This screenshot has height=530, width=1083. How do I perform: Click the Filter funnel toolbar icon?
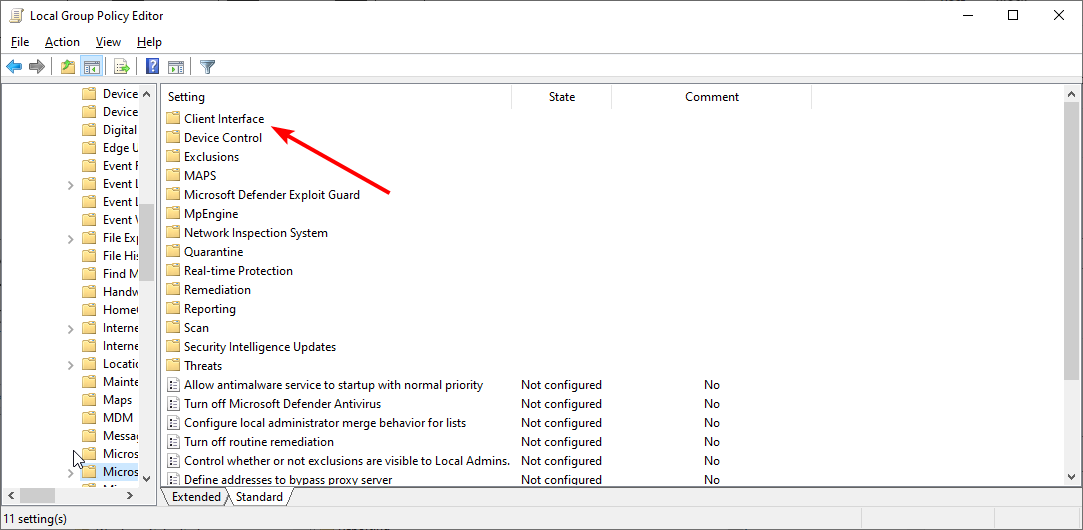pos(207,66)
